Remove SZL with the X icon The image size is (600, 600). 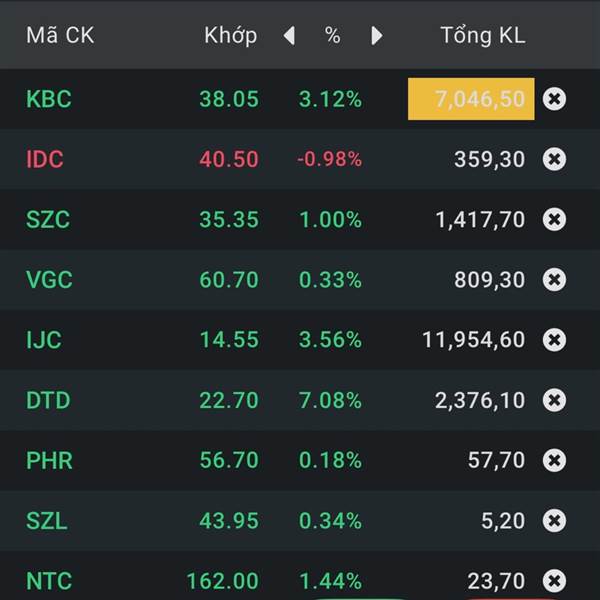coord(554,520)
